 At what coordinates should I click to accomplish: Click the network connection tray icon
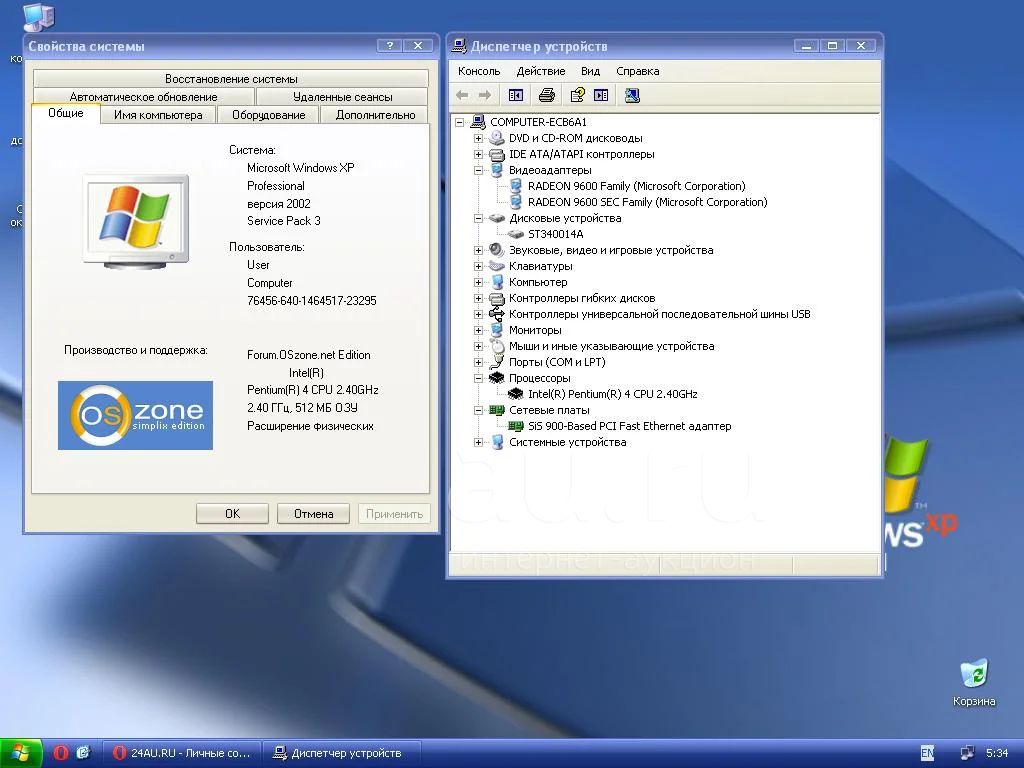pyautogui.click(x=967, y=753)
